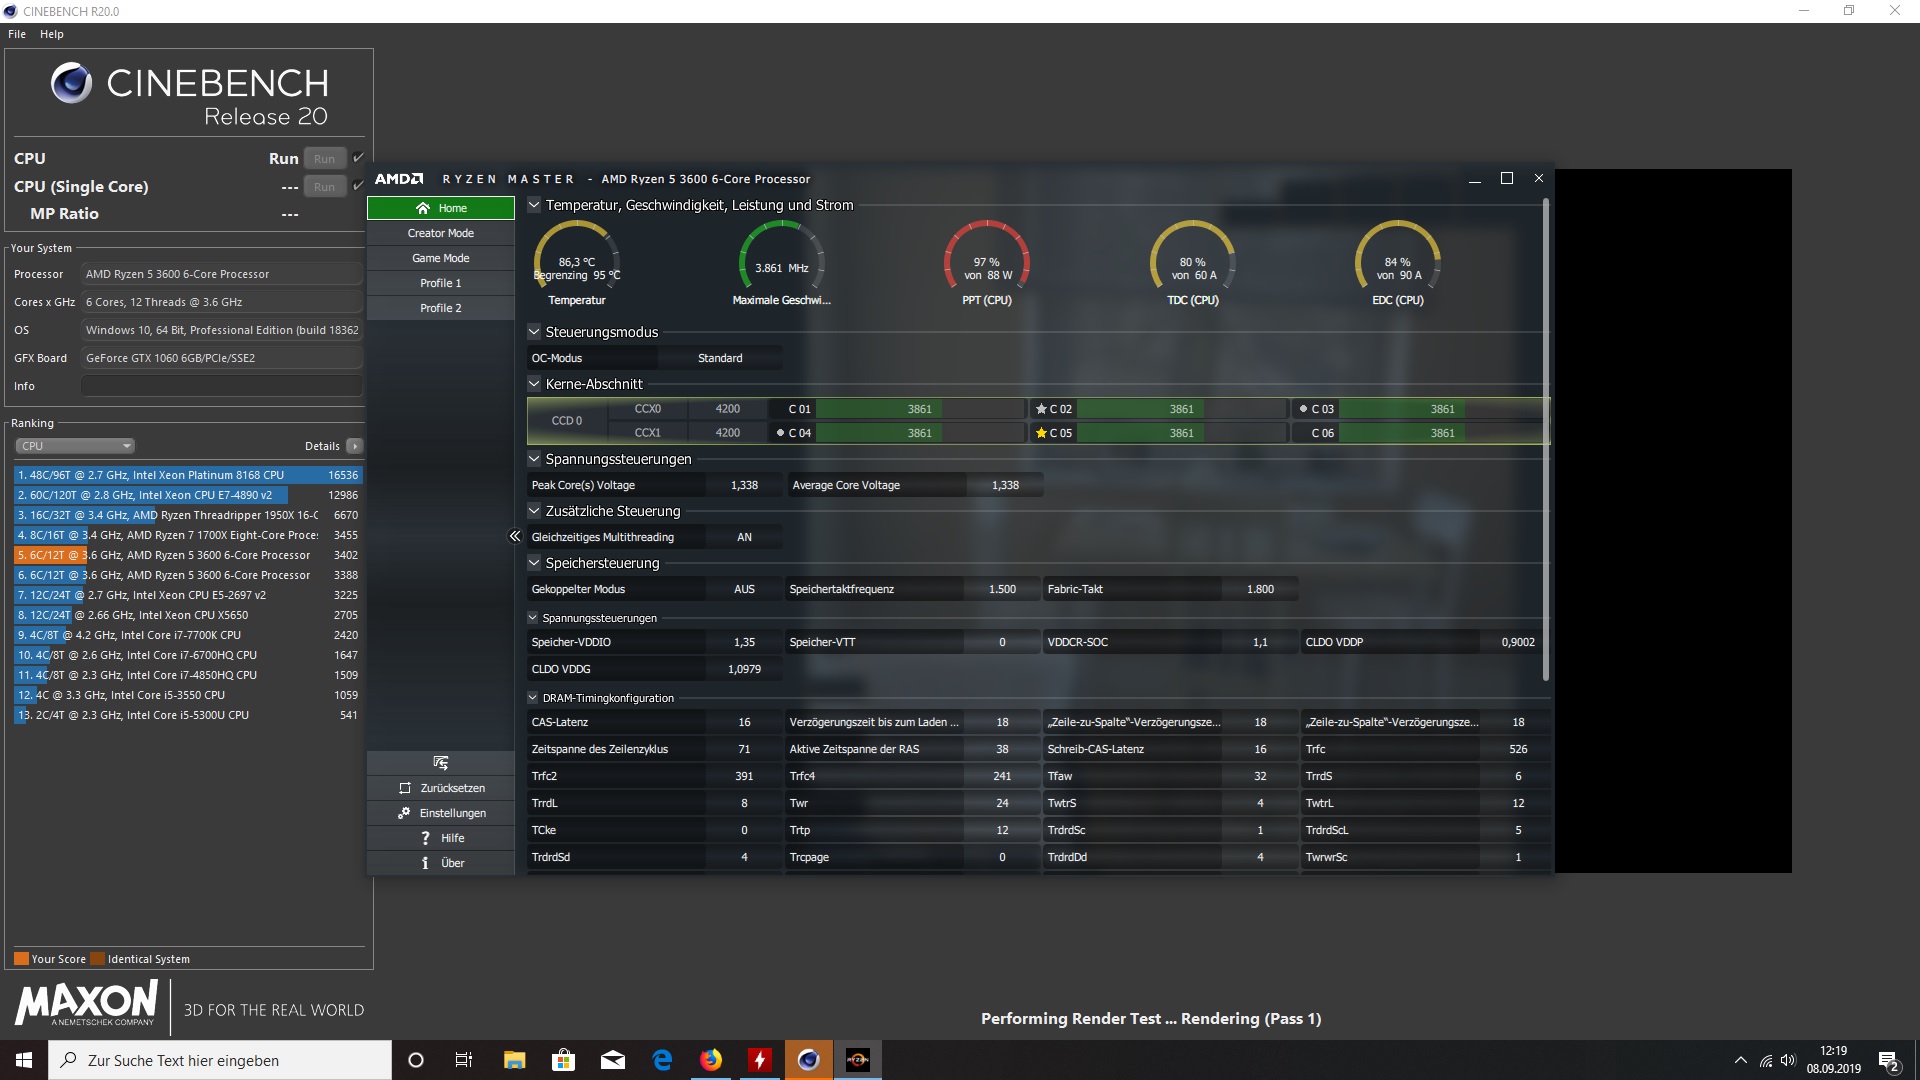Open Ryzen Master from the taskbar
Viewport: 1920px width, 1080px height.
coord(857,1060)
